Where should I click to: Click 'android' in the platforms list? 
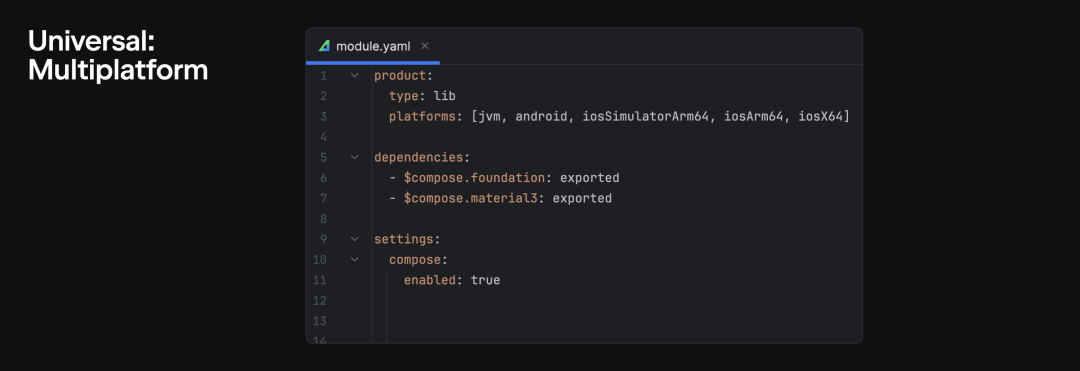(541, 117)
